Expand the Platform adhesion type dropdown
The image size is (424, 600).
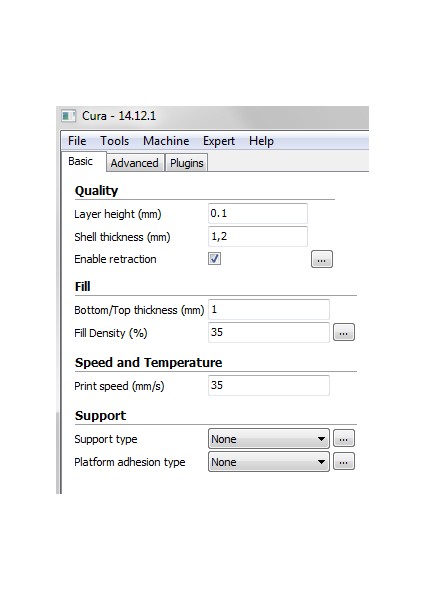pyautogui.click(x=269, y=461)
